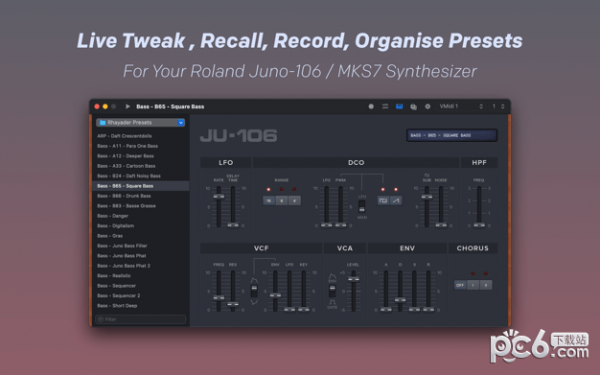The width and height of the screenshot is (600, 375).
Task: Click the VCF Freq slider handle
Action: pyautogui.click(x=218, y=297)
